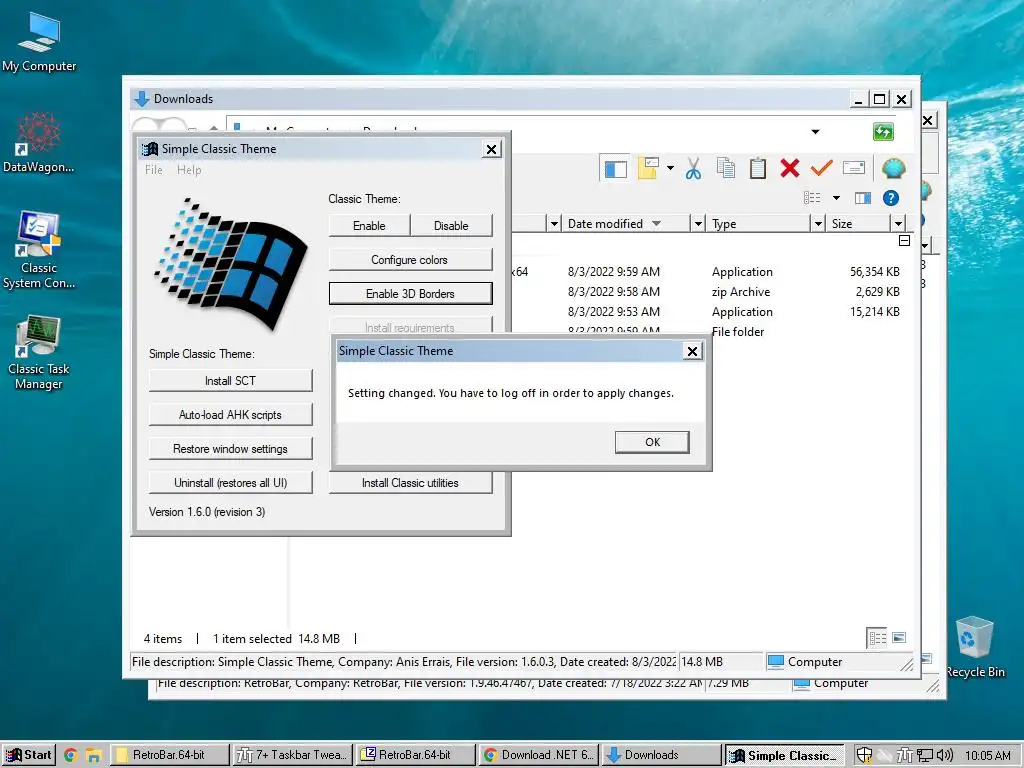Select the row dated 8/3/2022 9:59 AM
The width and height of the screenshot is (1024, 768).
pos(709,272)
